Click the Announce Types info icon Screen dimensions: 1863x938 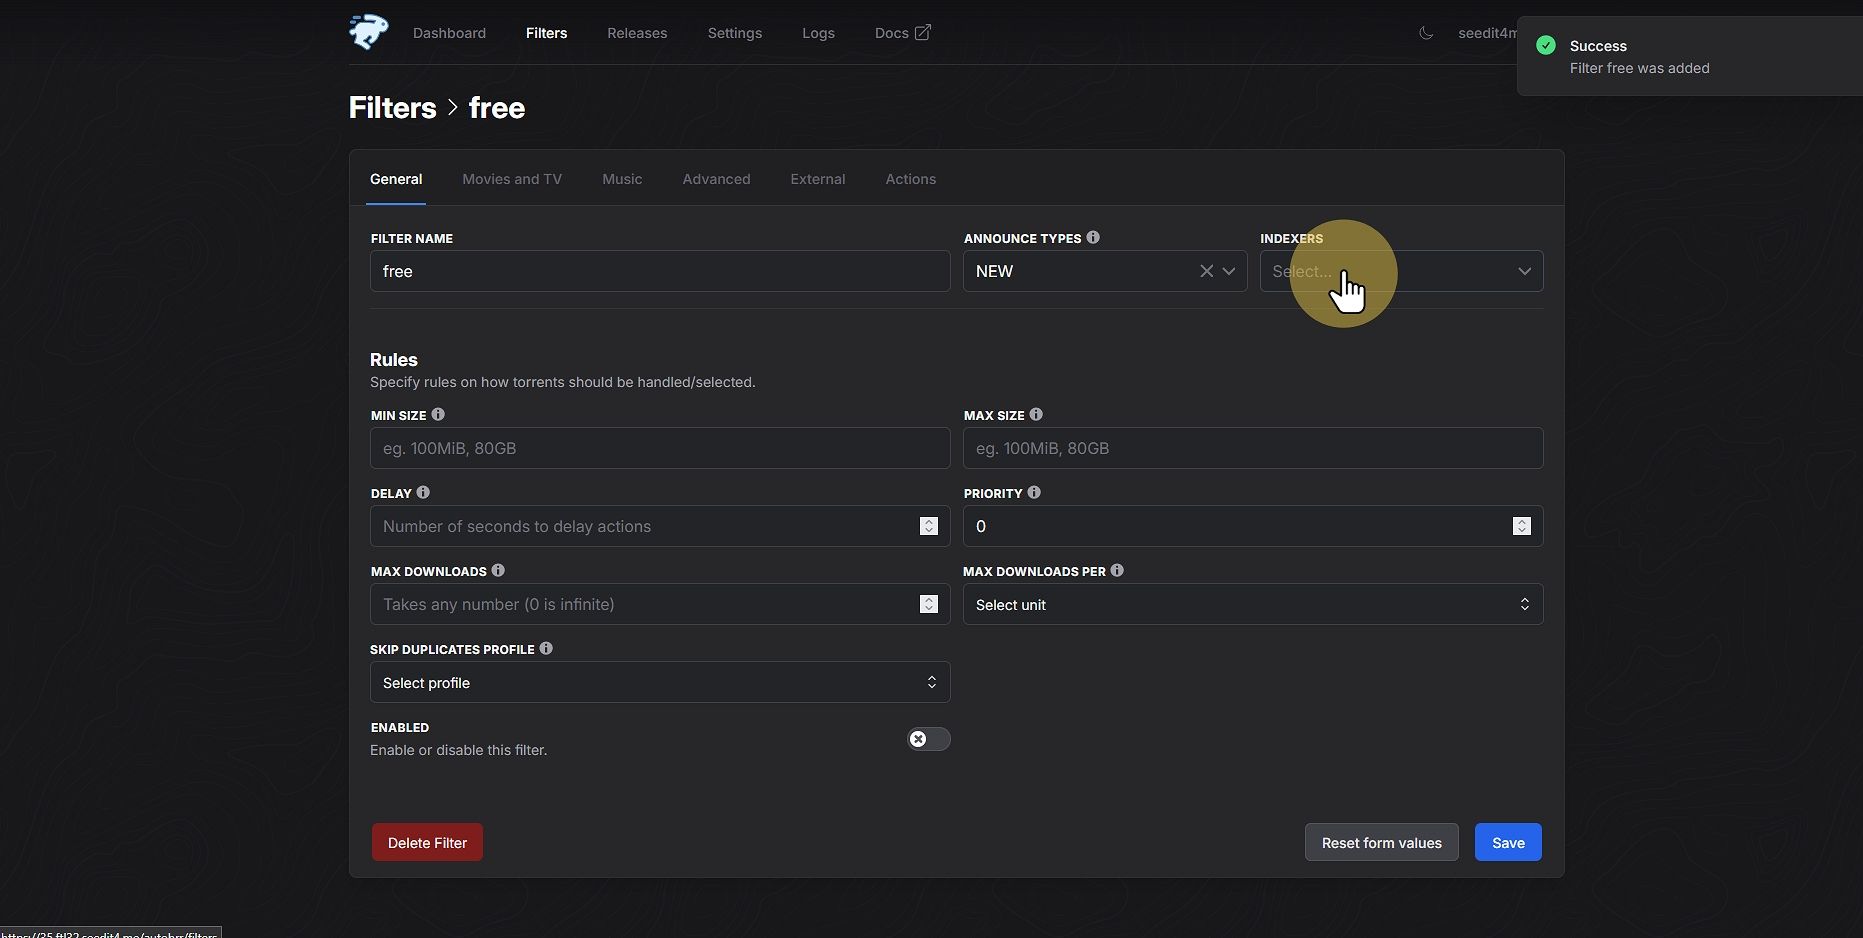1093,238
